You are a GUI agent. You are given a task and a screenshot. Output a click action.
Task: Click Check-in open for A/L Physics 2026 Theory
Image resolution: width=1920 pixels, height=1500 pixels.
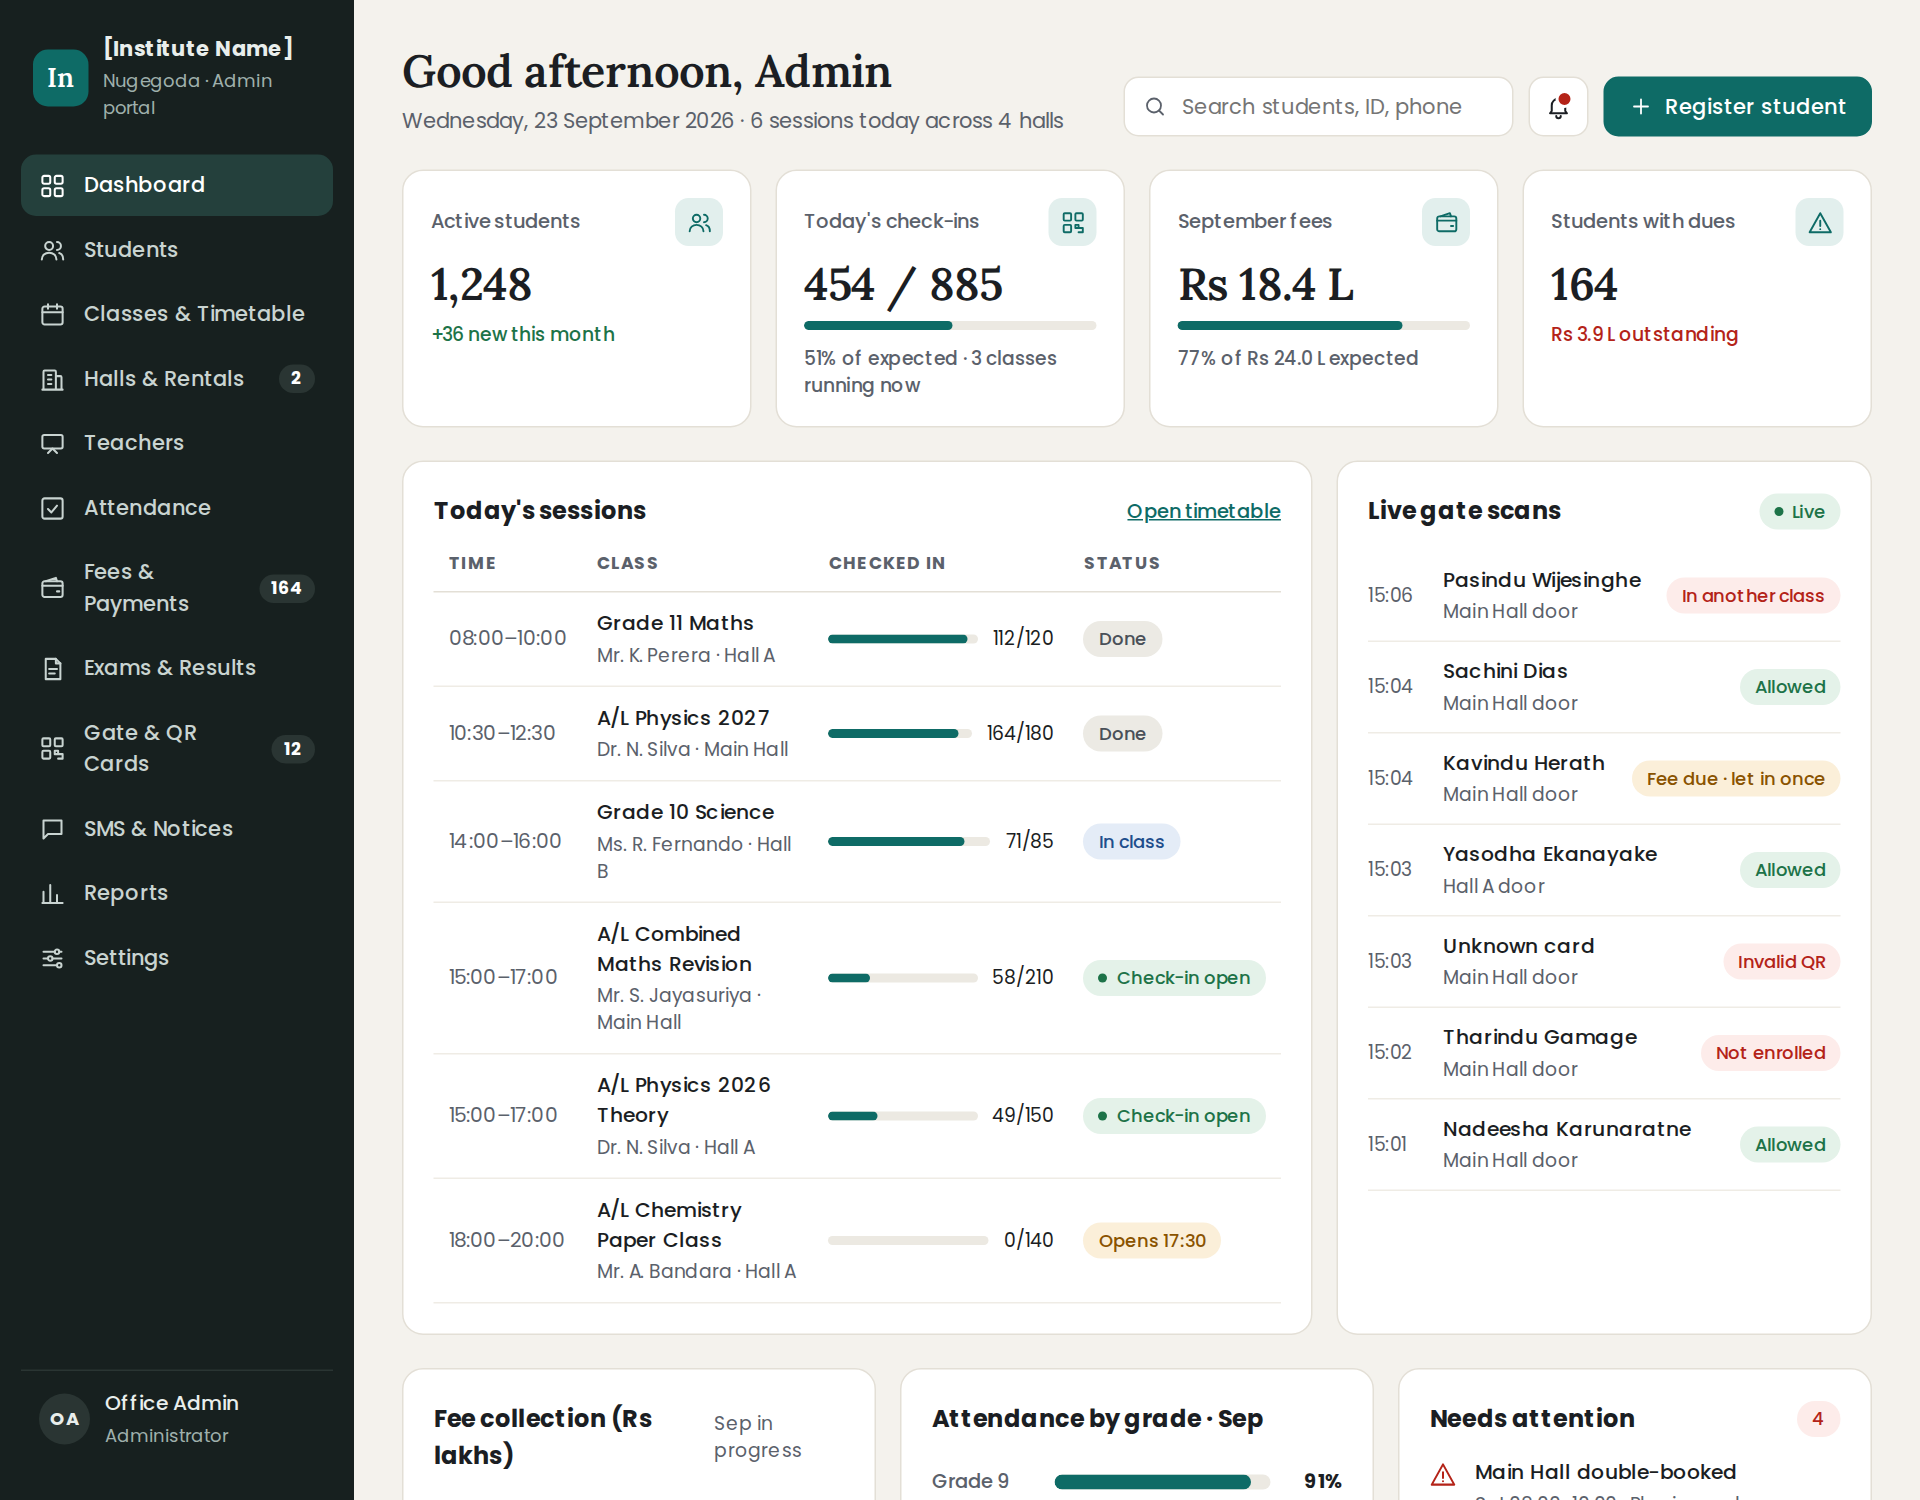click(1174, 1116)
